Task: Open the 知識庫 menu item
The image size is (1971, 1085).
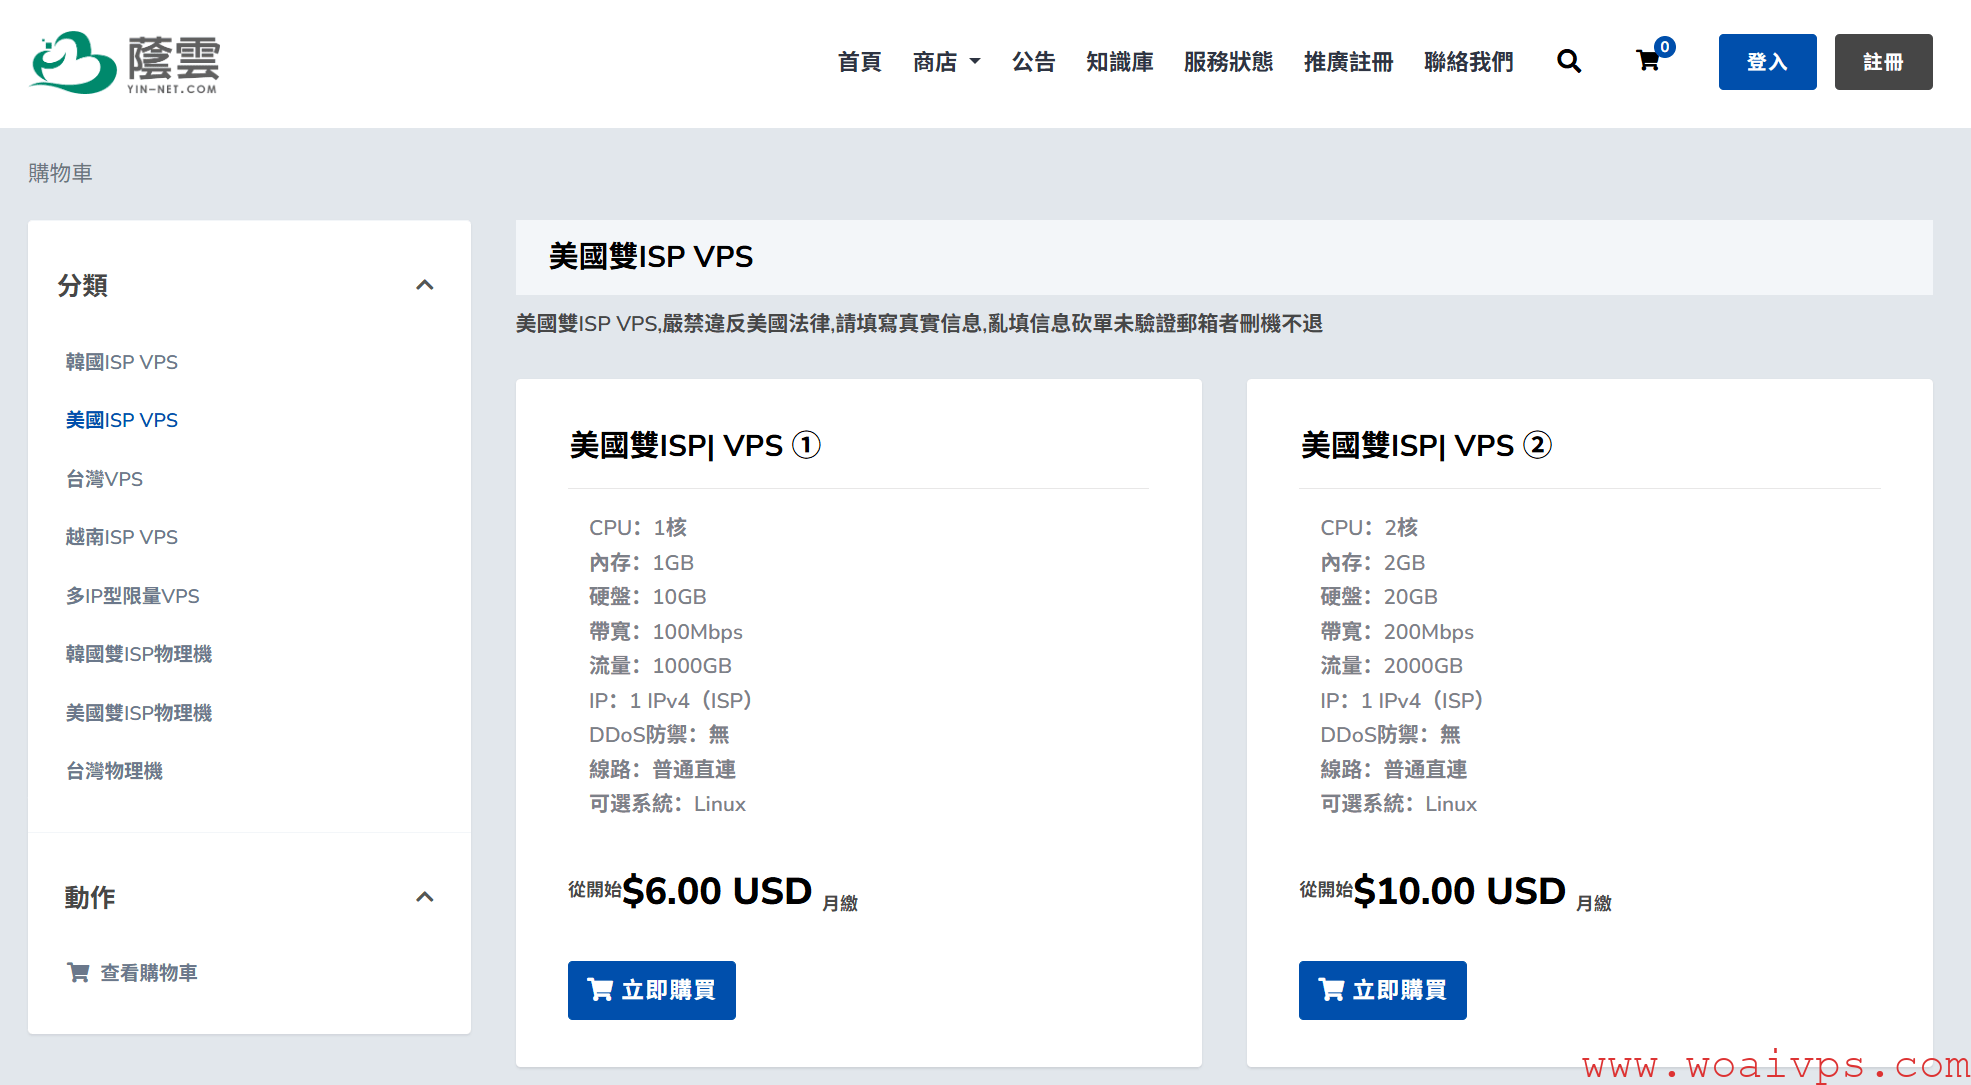Action: 1119,62
